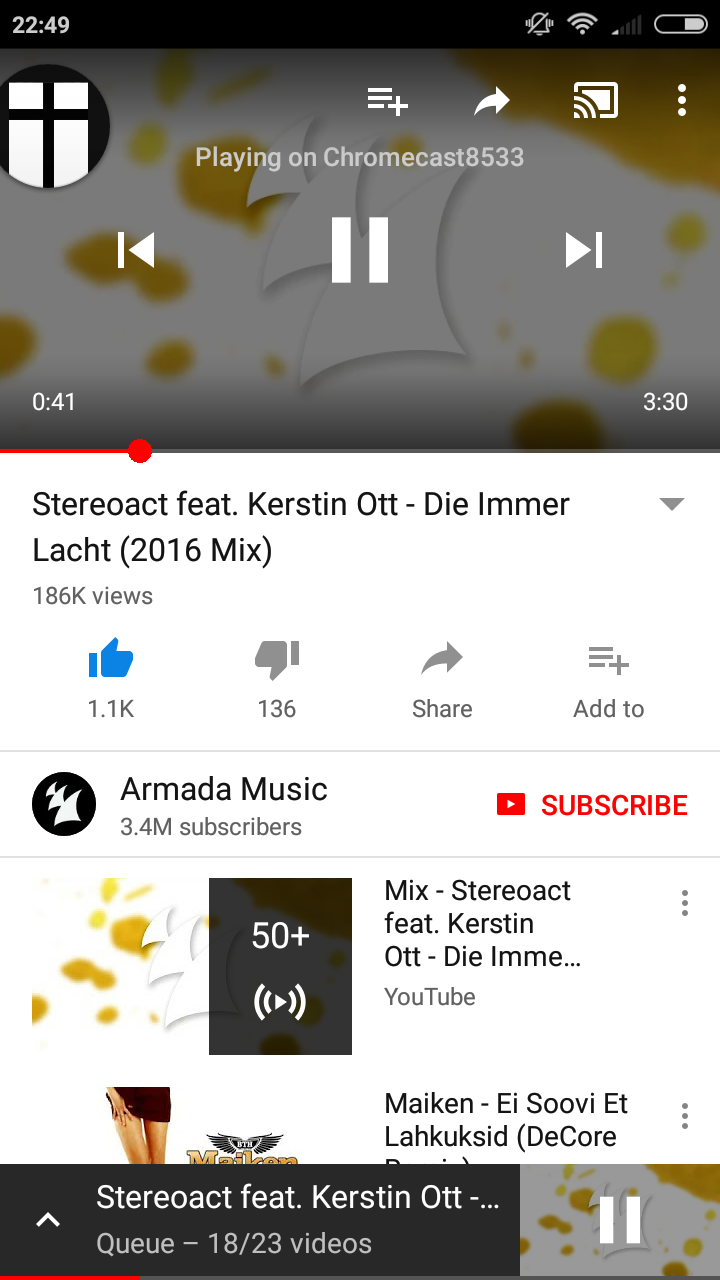
Task: Pause the video with the center button
Action: click(x=360, y=250)
